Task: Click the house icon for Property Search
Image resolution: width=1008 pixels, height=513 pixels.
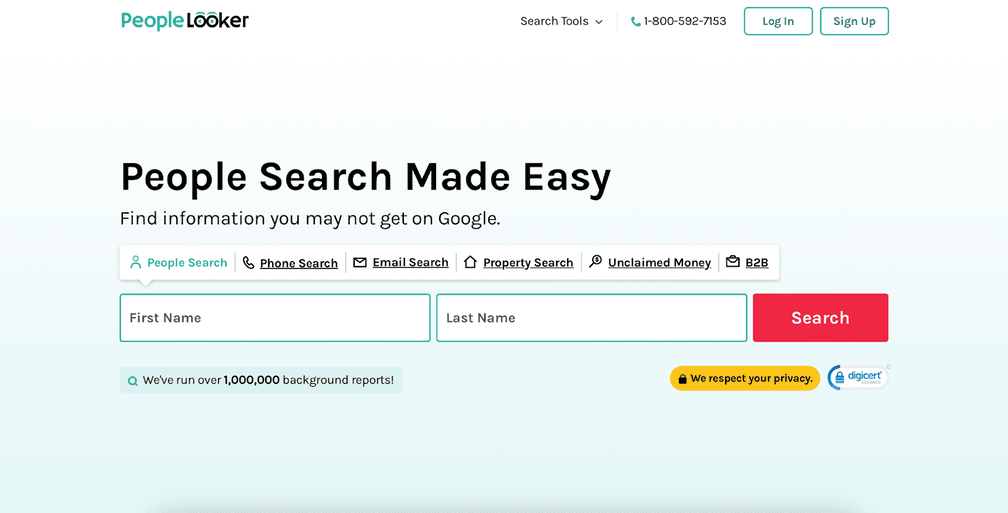Action: coord(470,262)
